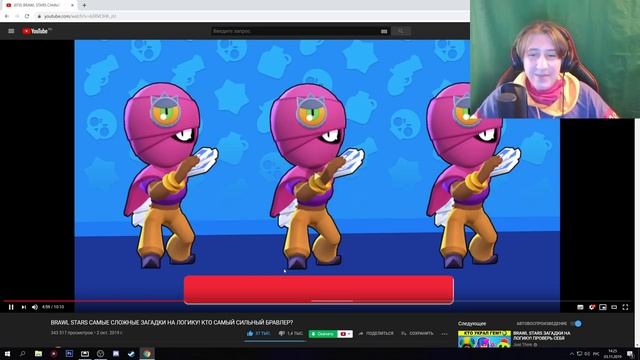The width and height of the screenshot is (640, 360).
Task: Save the video via СОХРАНИТЬ
Action: [x=417, y=333]
